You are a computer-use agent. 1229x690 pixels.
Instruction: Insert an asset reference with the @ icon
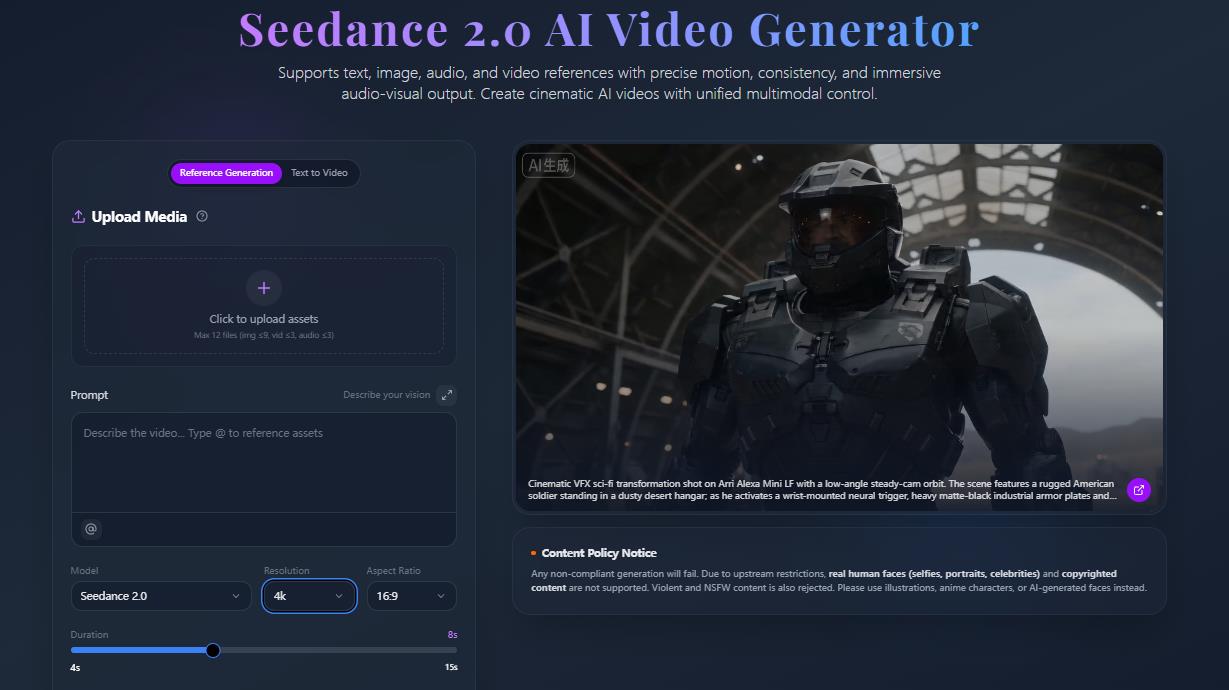91,529
